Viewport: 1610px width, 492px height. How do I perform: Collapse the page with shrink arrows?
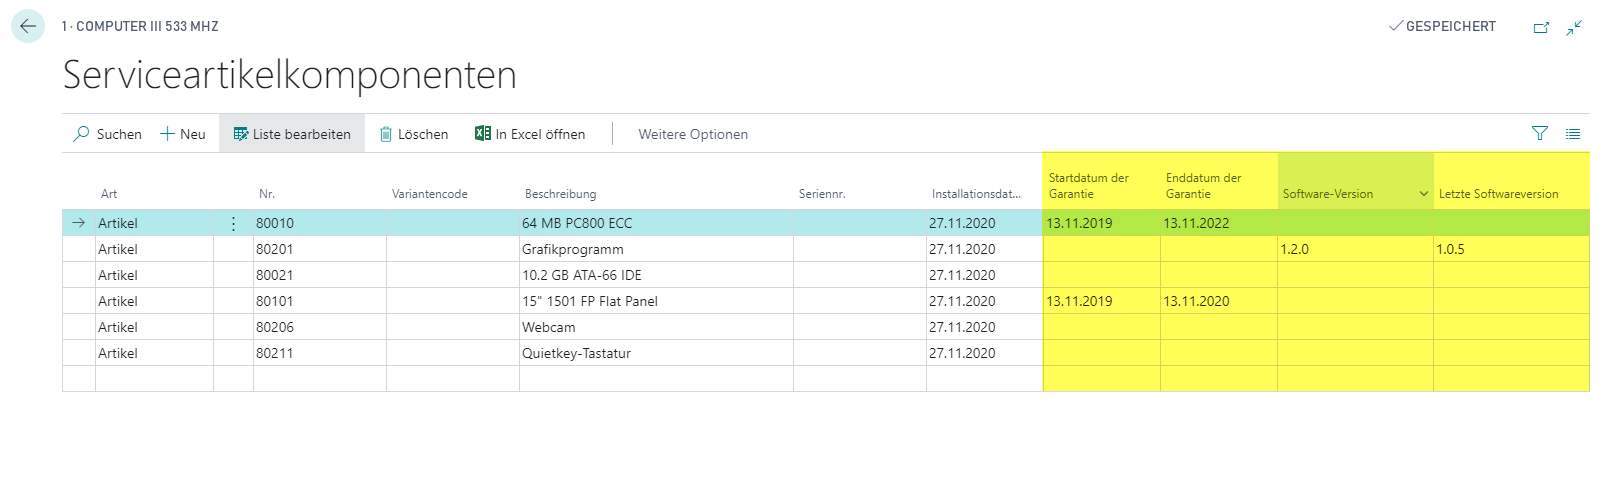[x=1574, y=27]
